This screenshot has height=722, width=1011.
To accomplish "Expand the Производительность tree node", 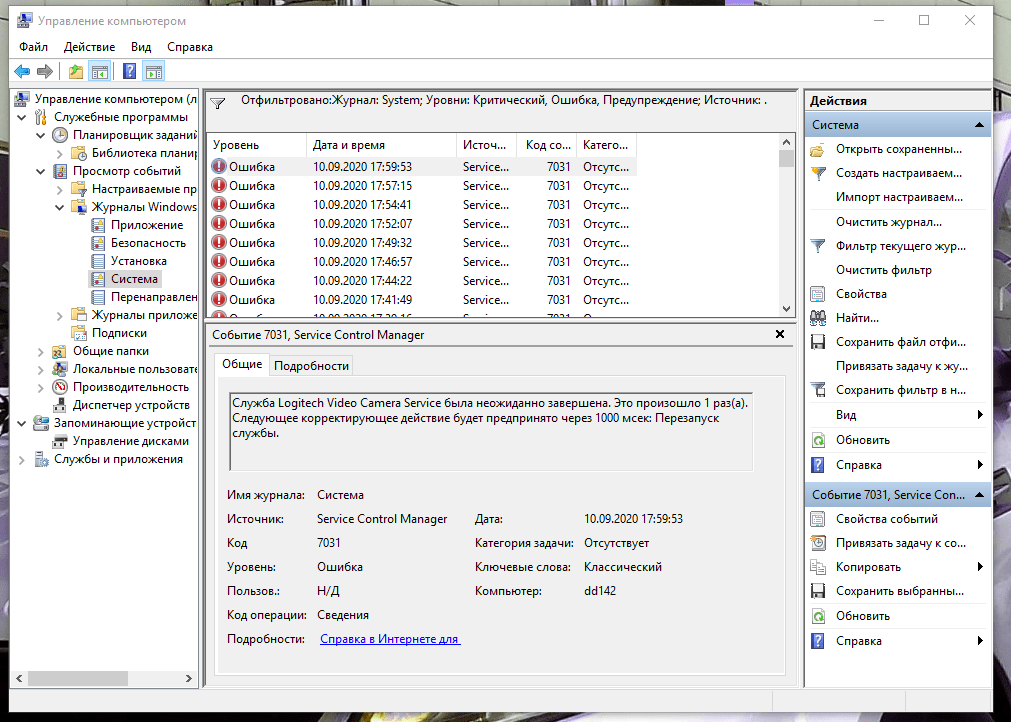I will [41, 387].
